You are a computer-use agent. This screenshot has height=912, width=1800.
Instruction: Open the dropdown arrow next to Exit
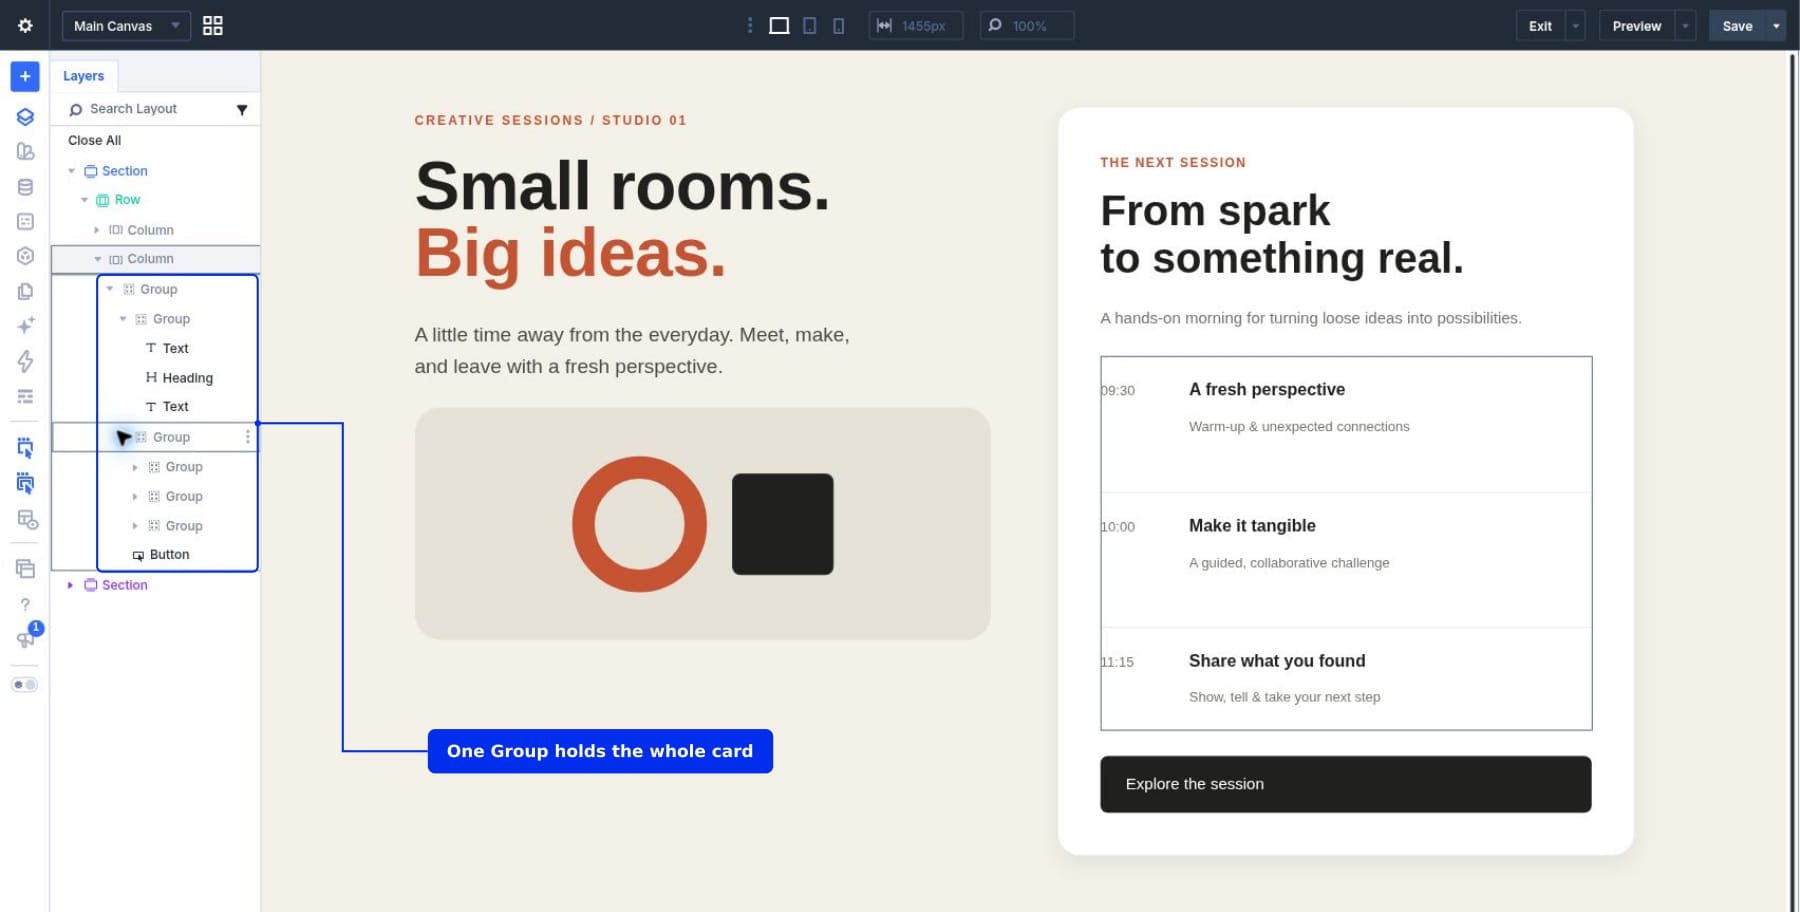(1576, 26)
